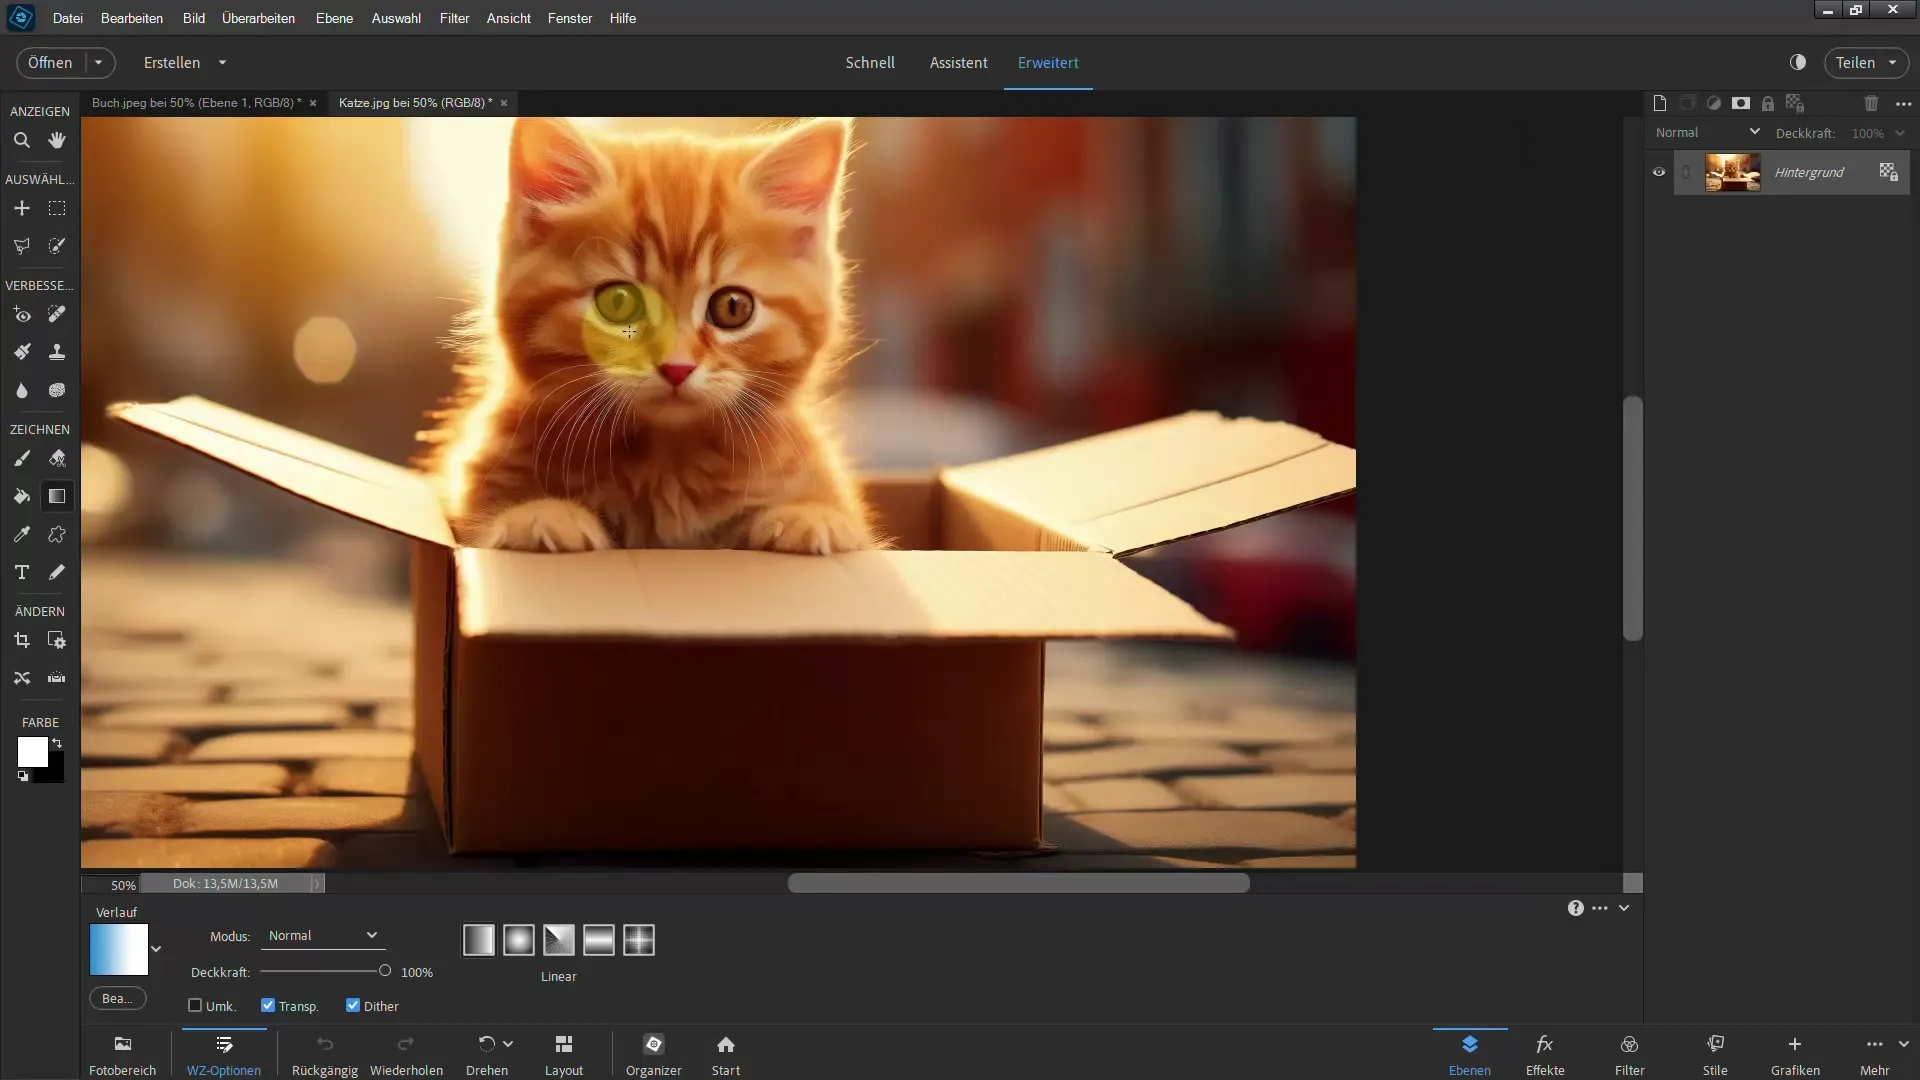Click the Healing Brush tool
The width and height of the screenshot is (1920, 1080).
57,314
